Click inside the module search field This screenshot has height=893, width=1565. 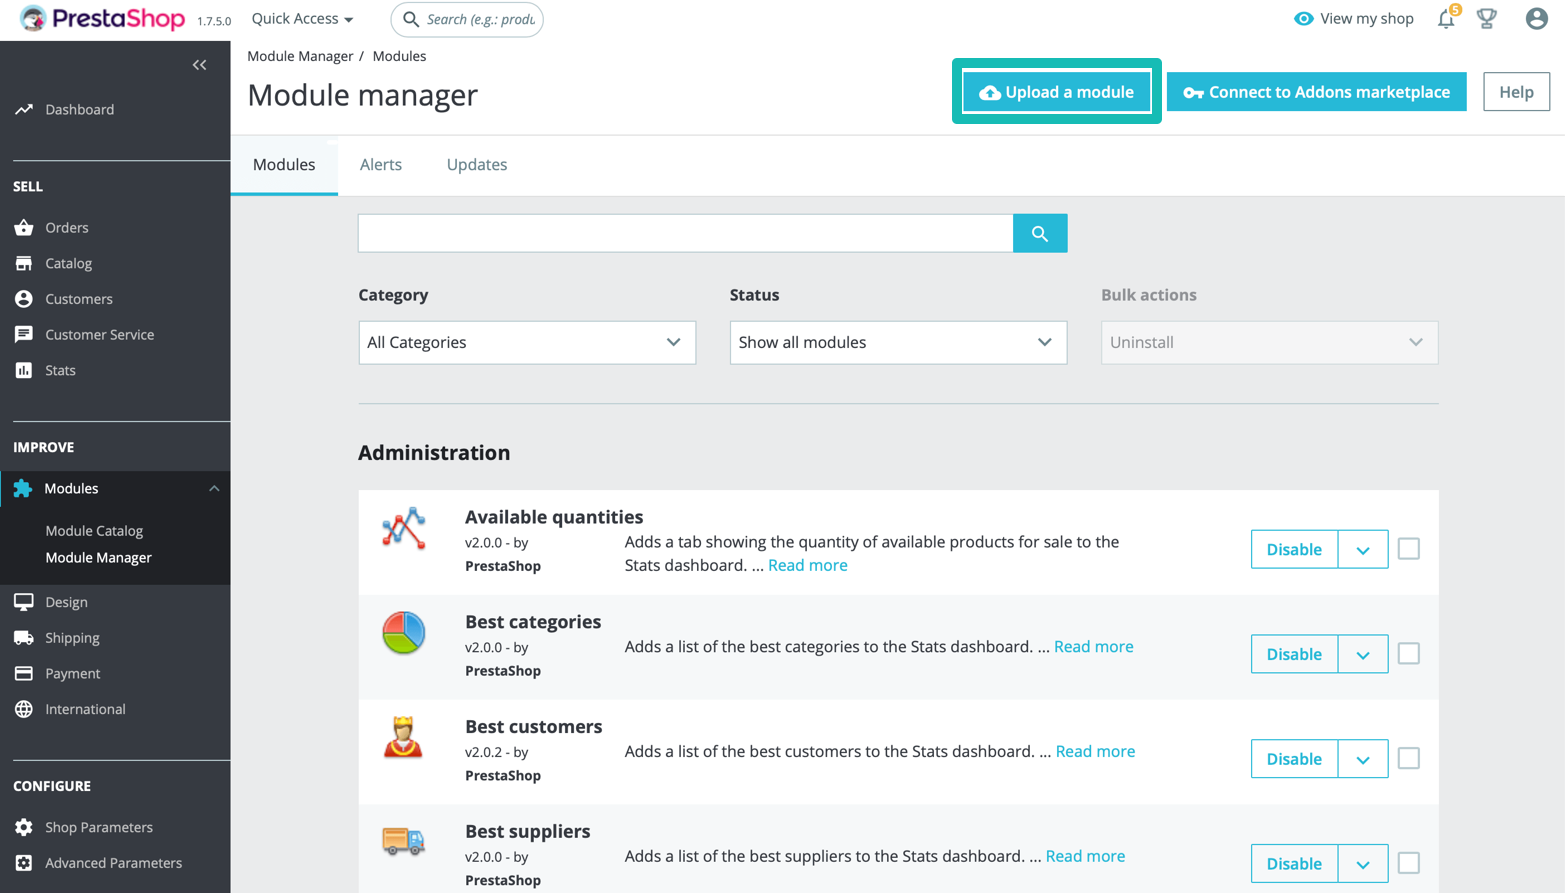[685, 233]
